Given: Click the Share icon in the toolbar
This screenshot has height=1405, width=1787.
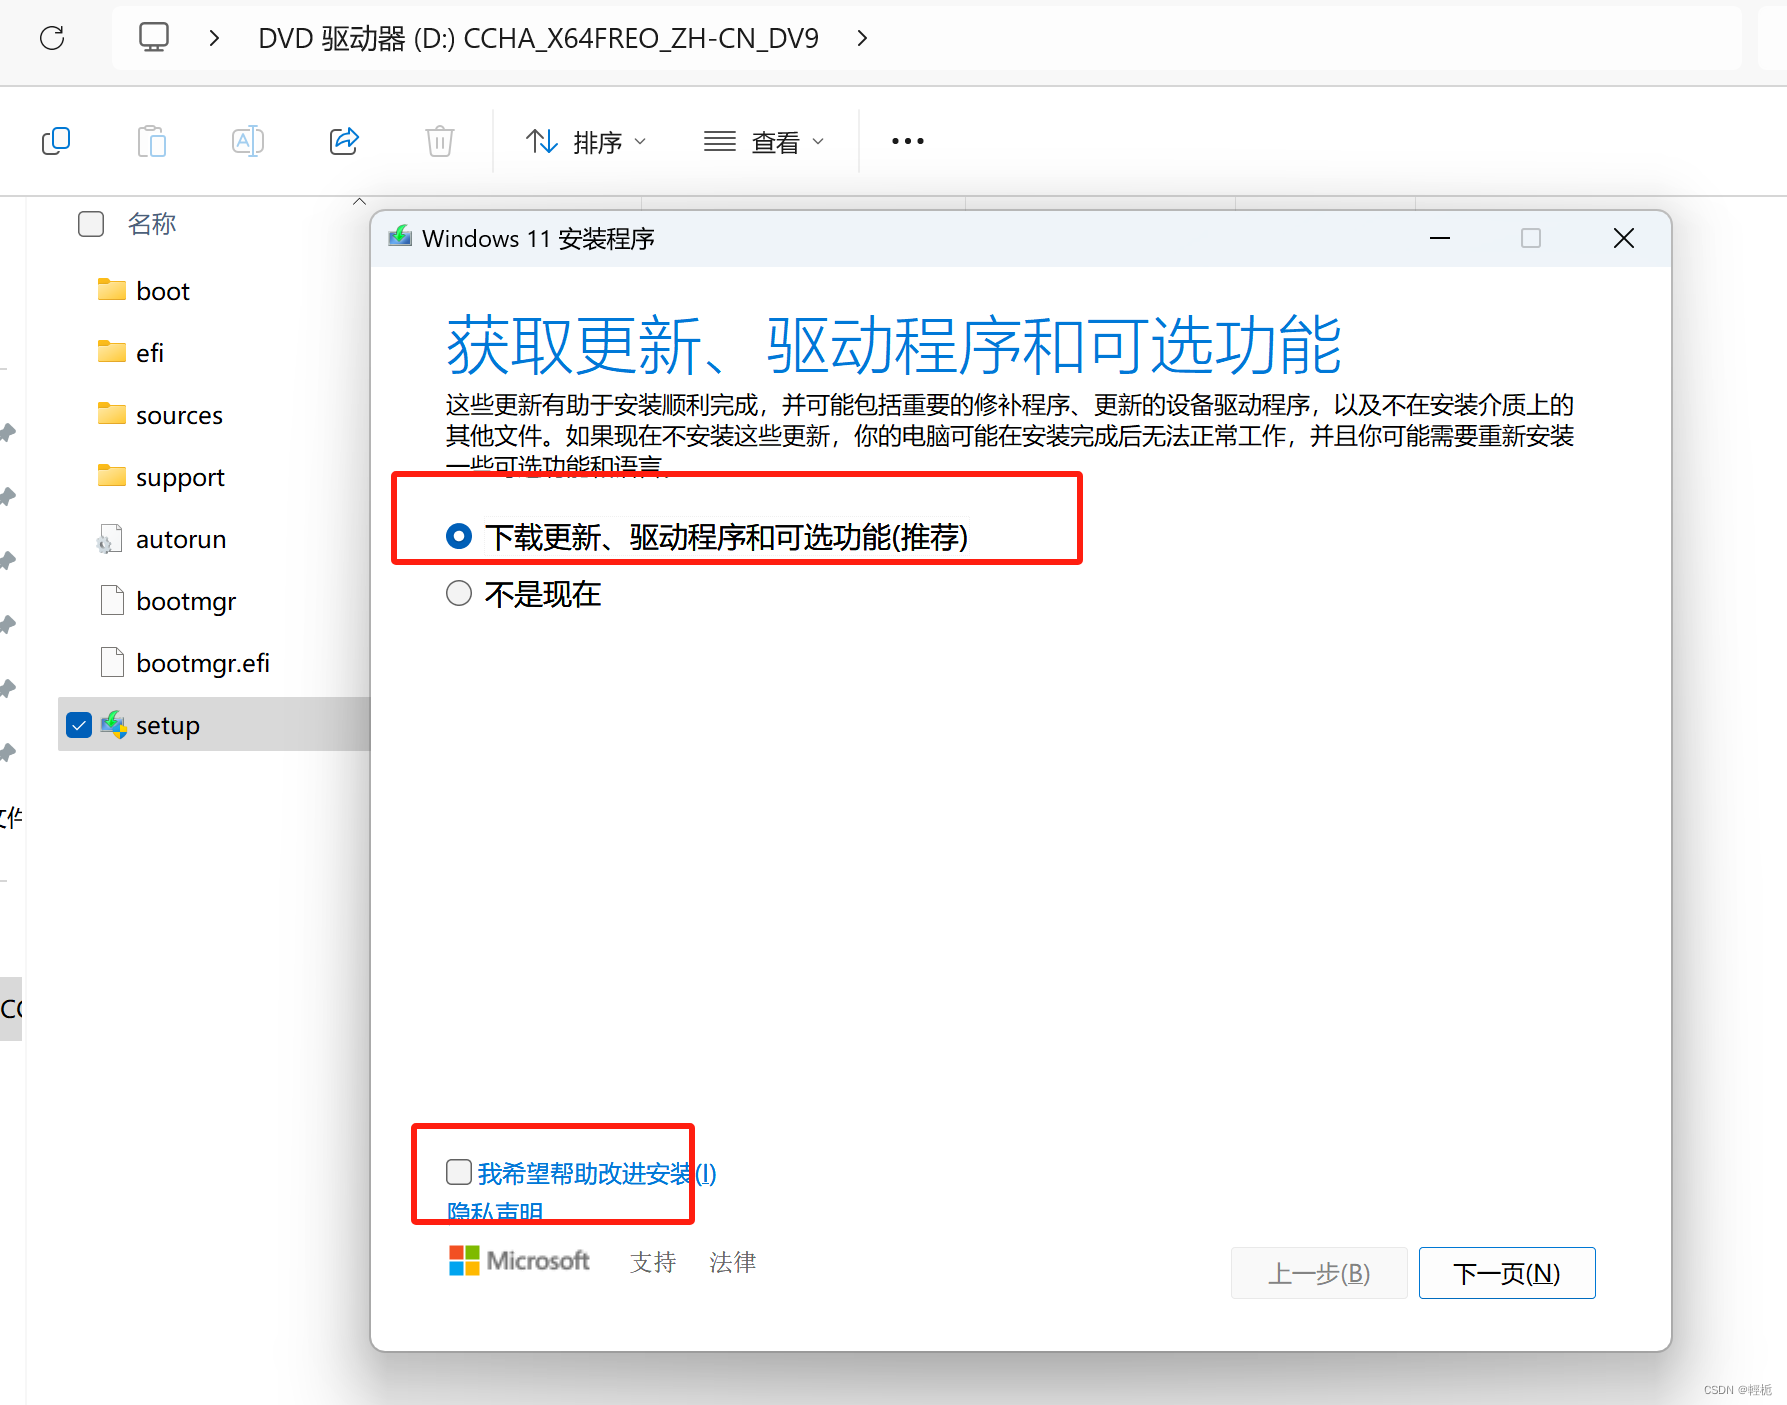Looking at the screenshot, I should [344, 140].
